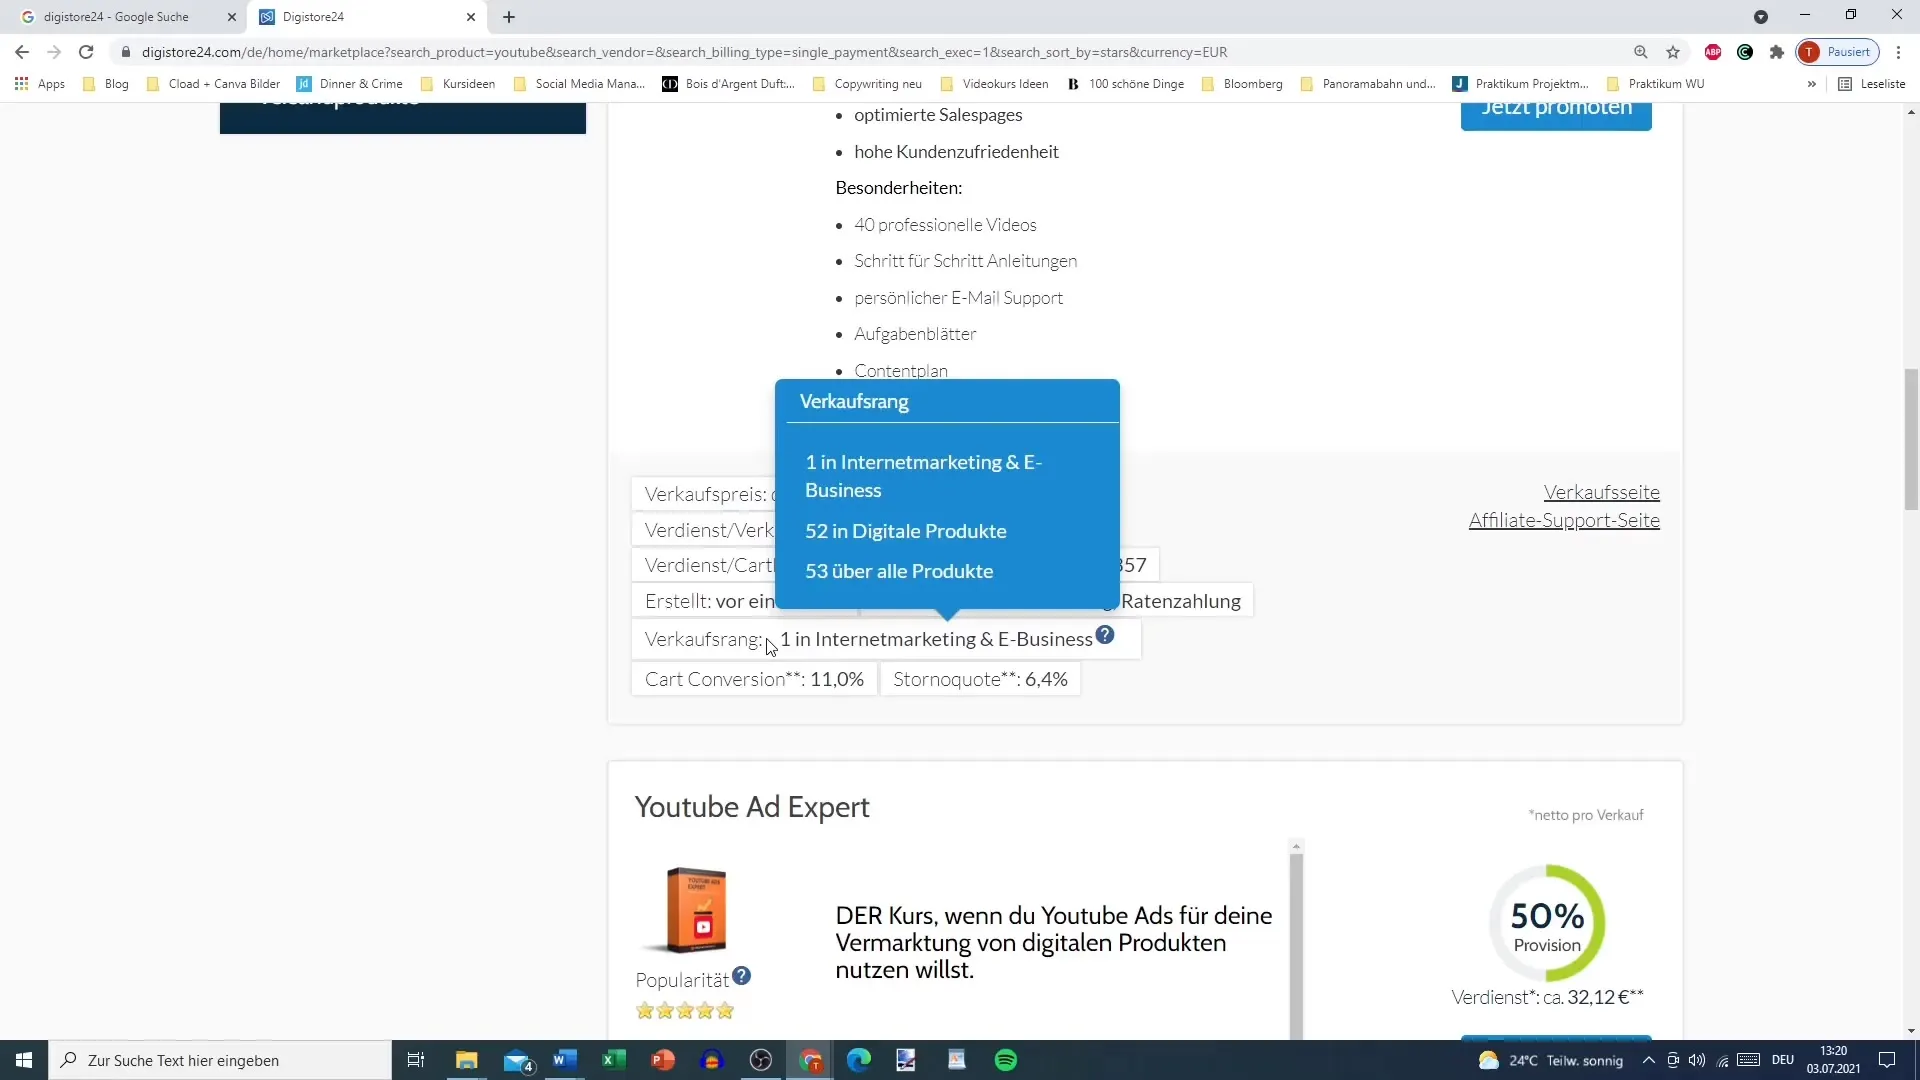Open OBS Studio from the taskbar
The width and height of the screenshot is (1920, 1080).
[x=761, y=1060]
